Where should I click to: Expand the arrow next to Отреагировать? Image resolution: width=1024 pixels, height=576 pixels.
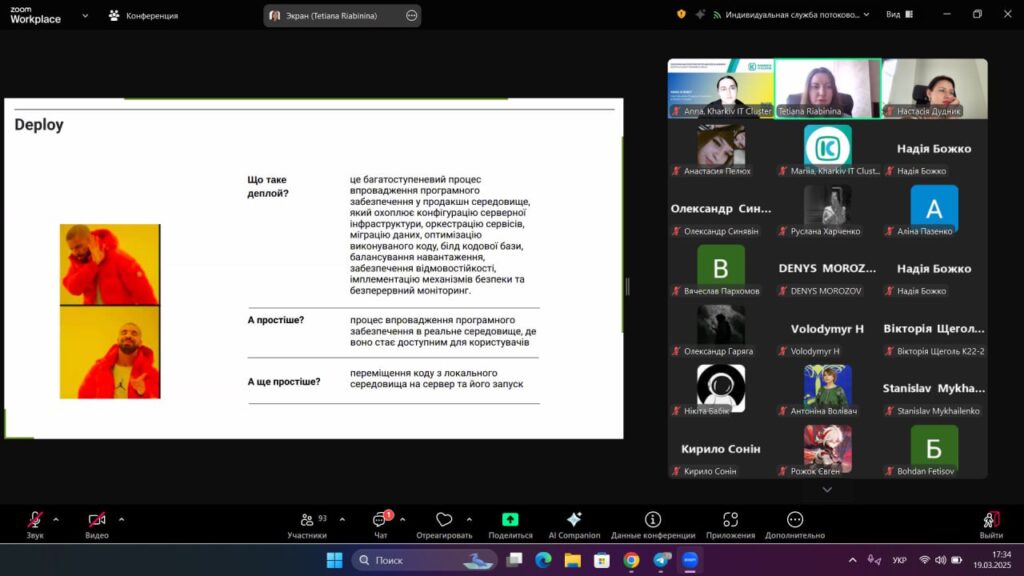[469, 520]
